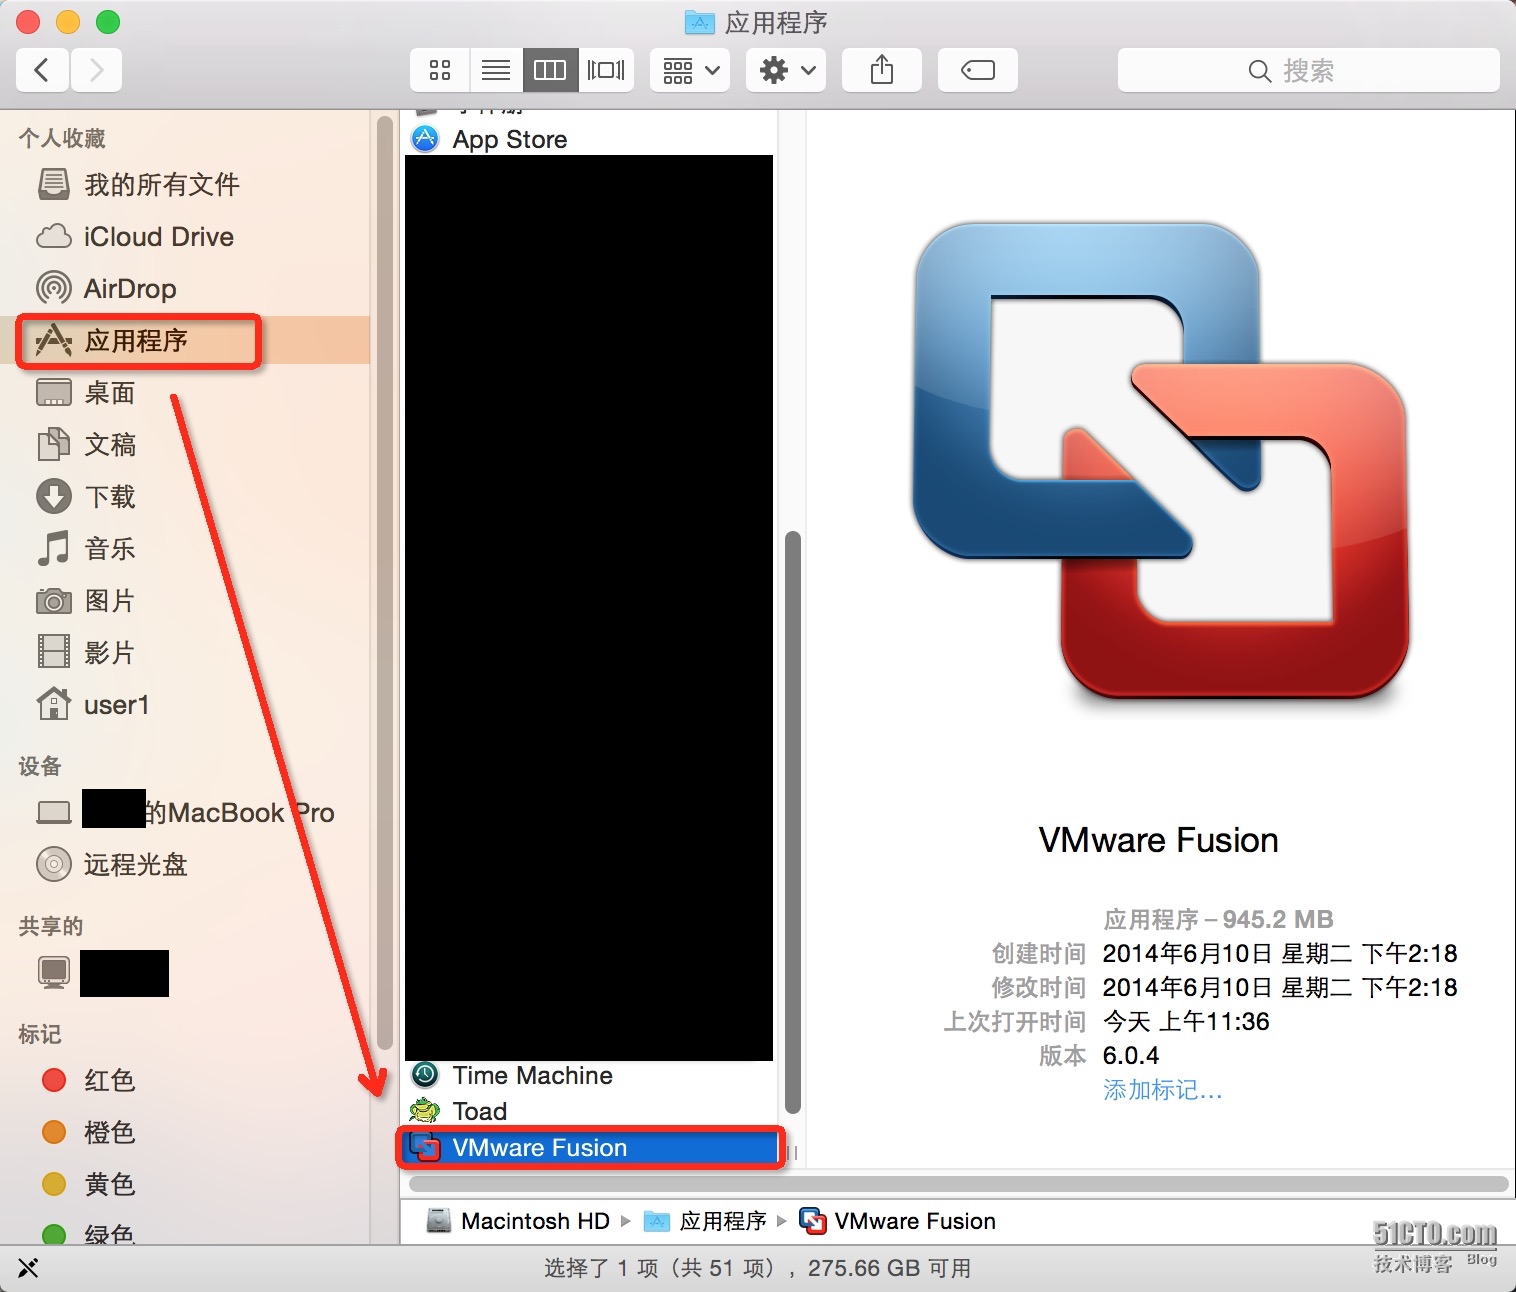This screenshot has height=1292, width=1516.
Task: Click the 搜索 search field
Action: click(x=1308, y=70)
